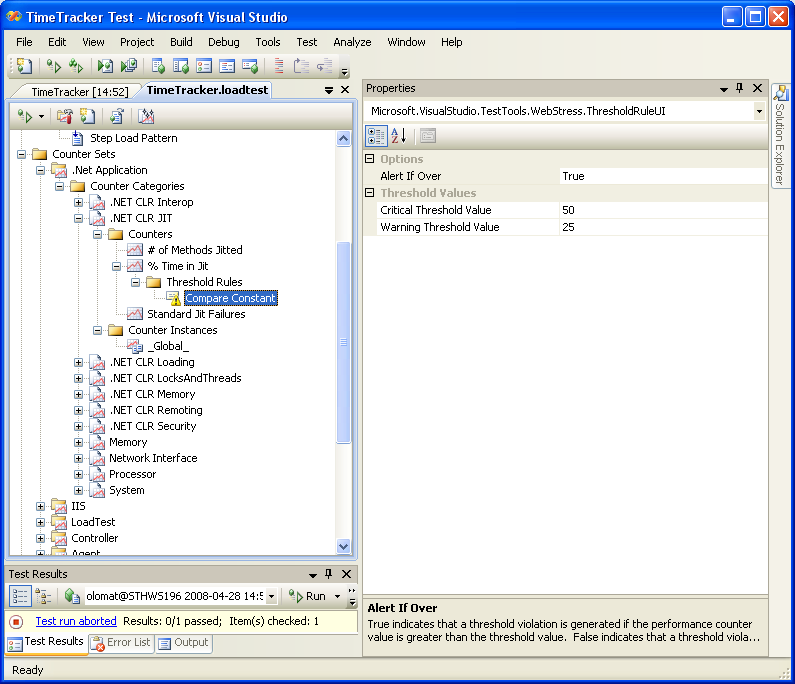This screenshot has height=684, width=795.
Task: Open the Build menu
Action: point(181,42)
